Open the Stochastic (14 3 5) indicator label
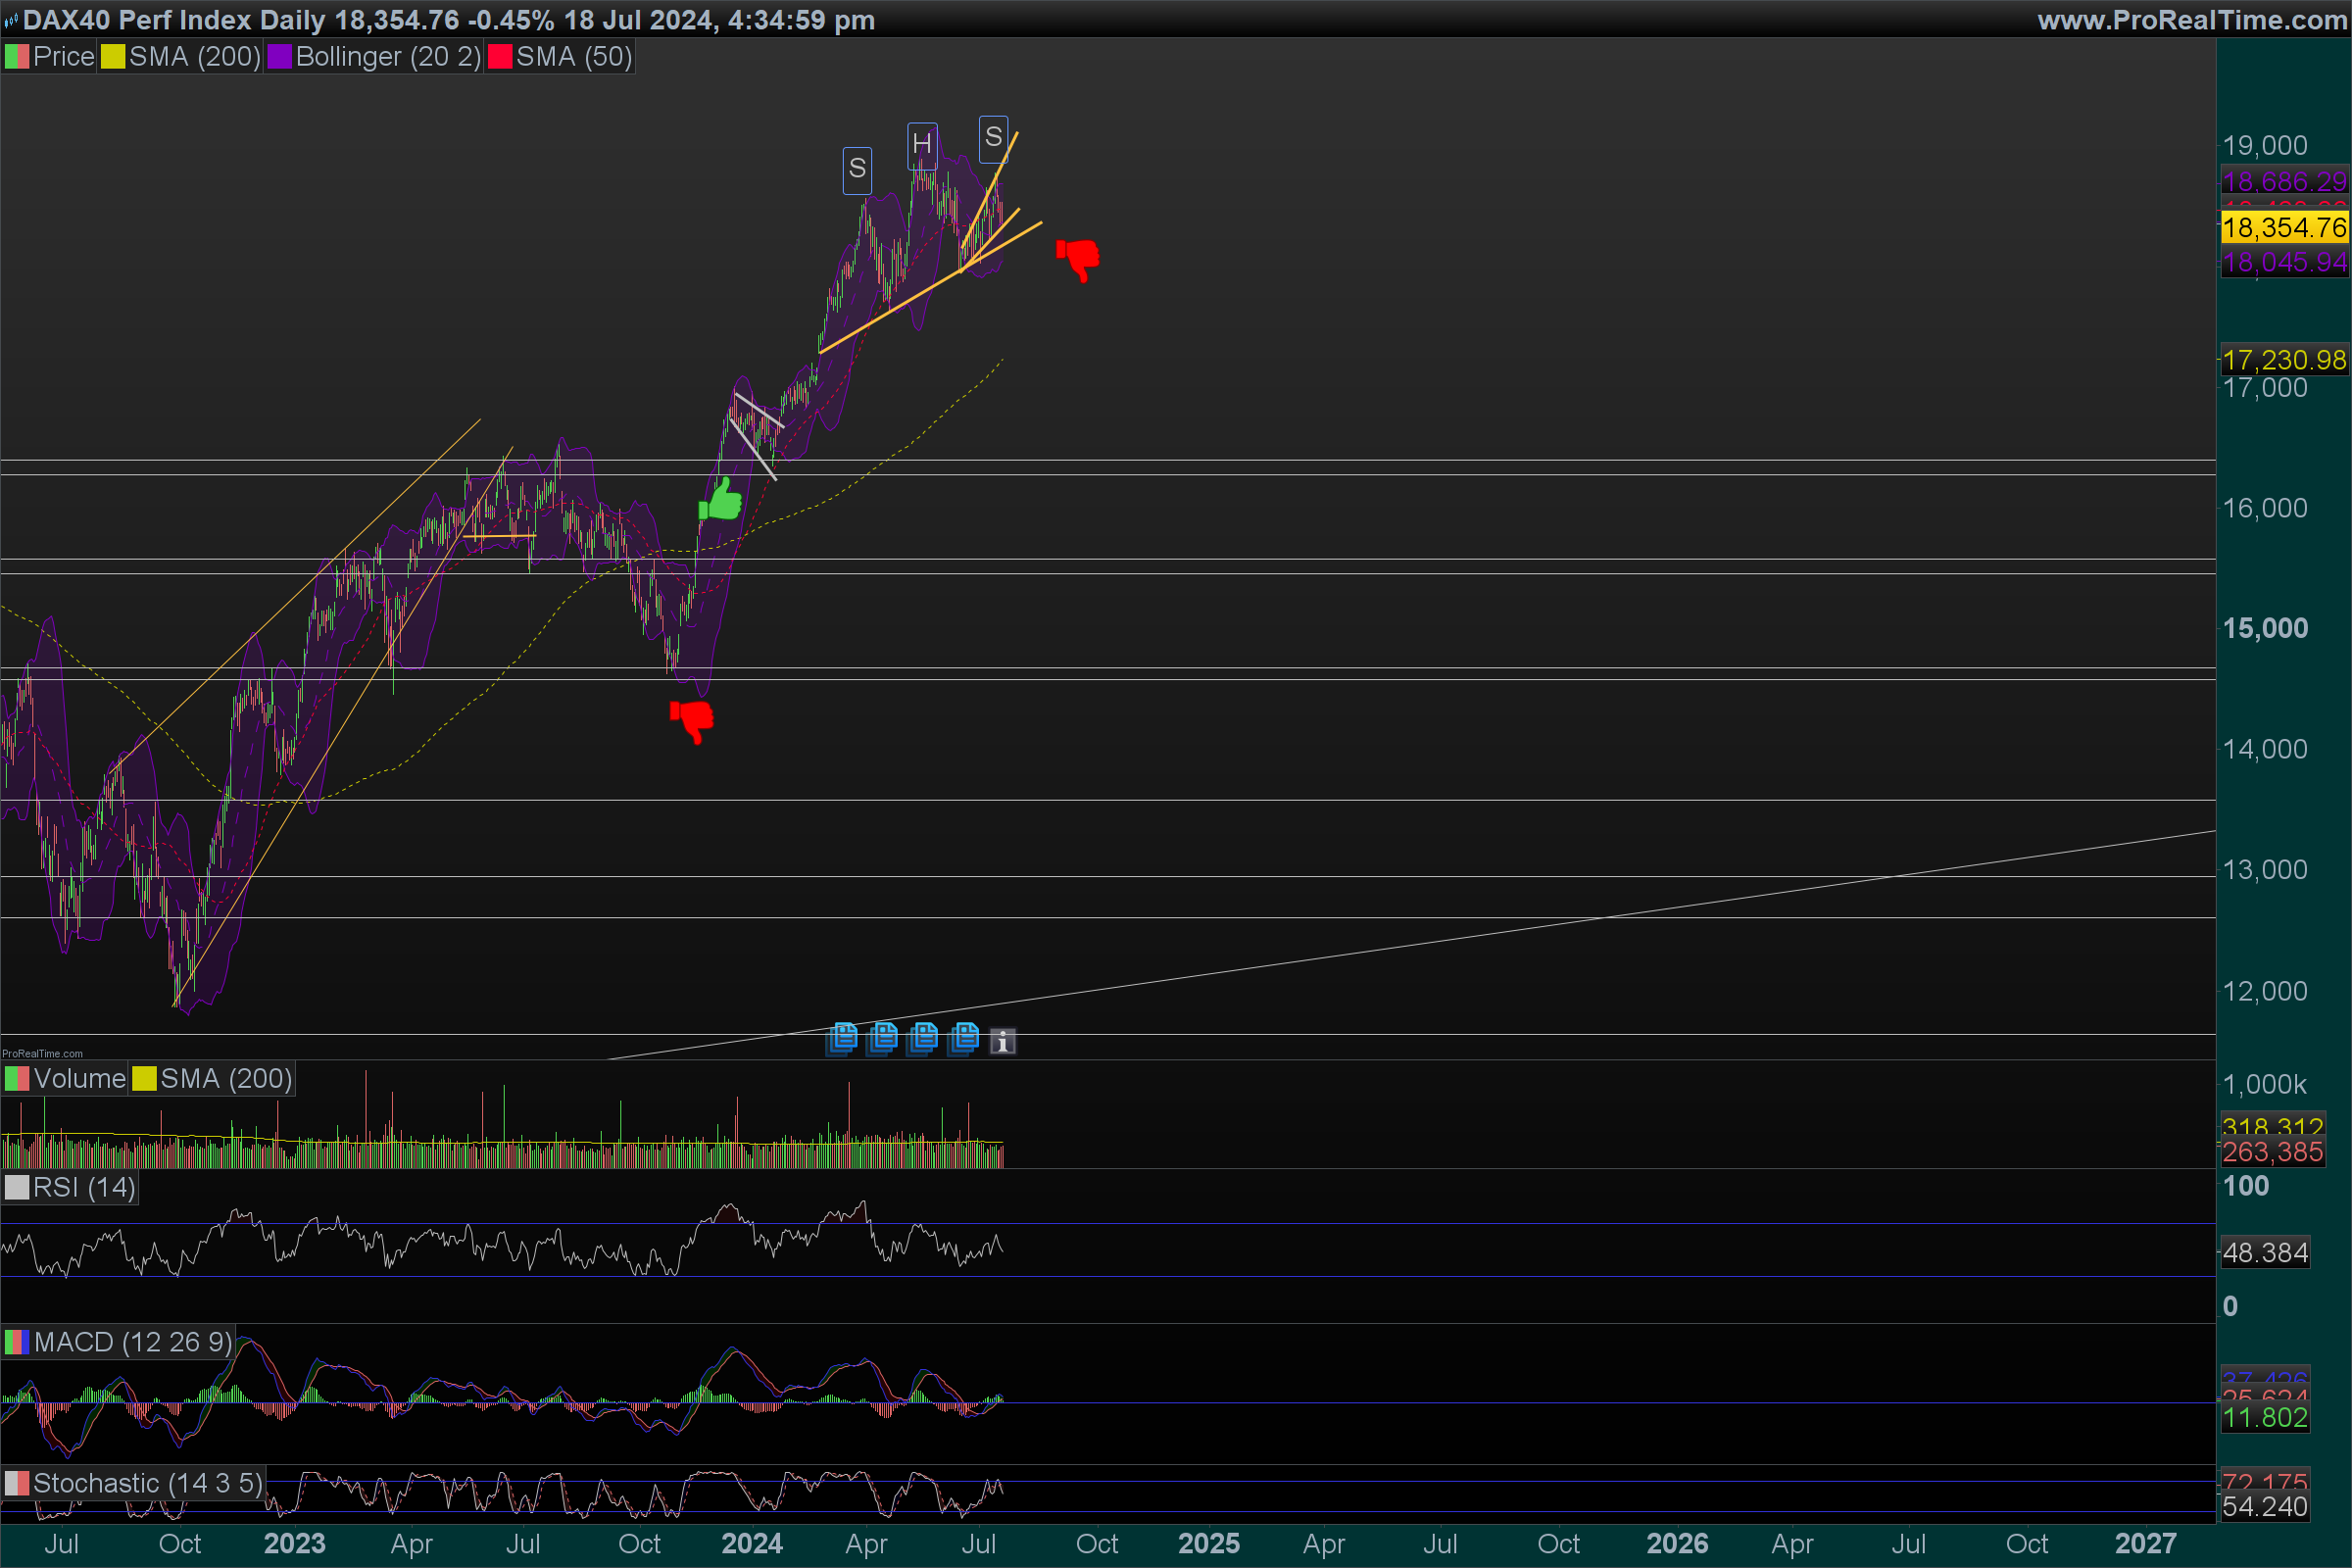The image size is (2352, 1568). click(147, 1483)
